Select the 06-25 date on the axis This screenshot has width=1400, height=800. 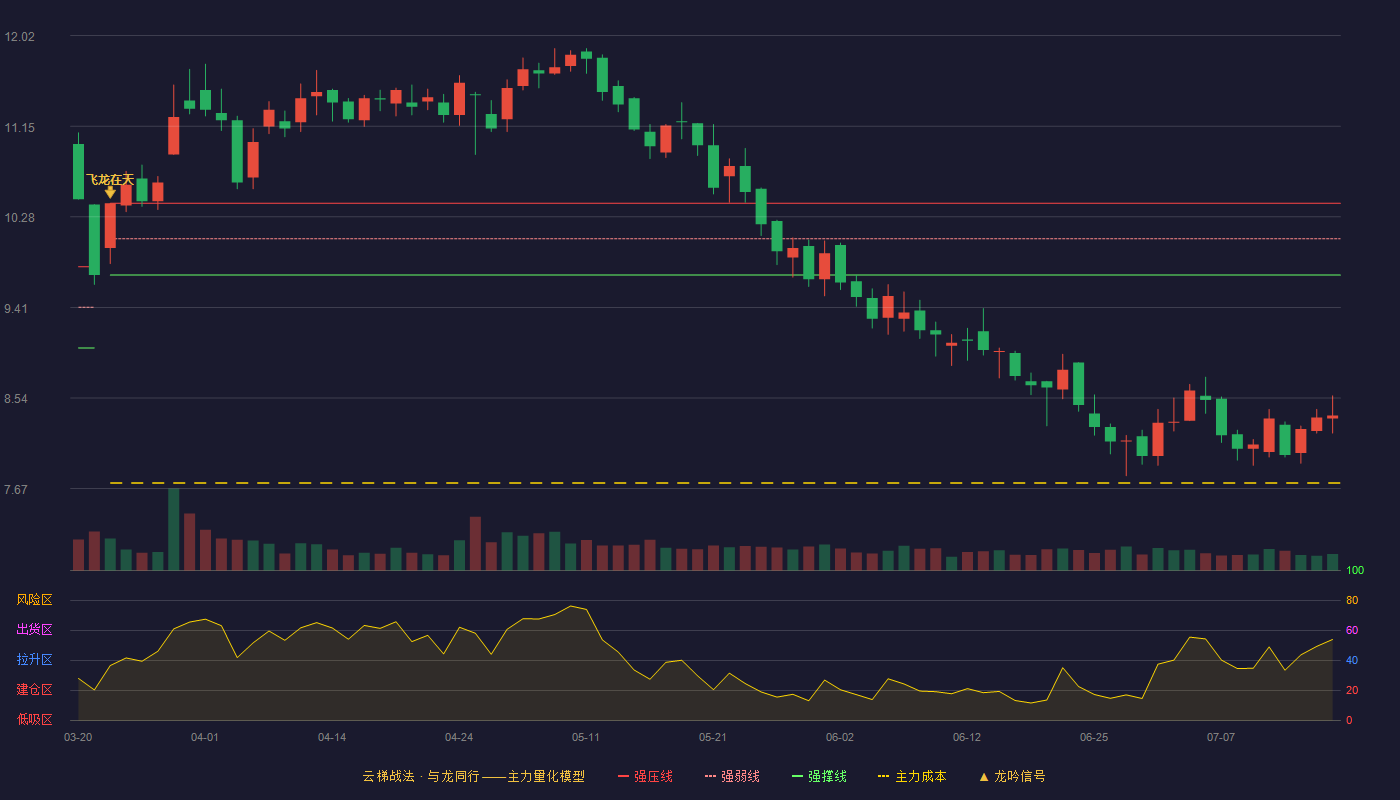[x=1094, y=737]
